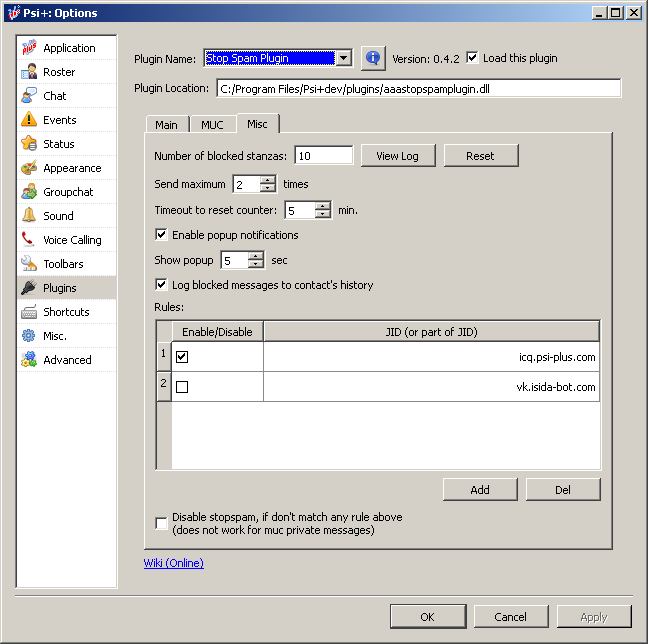The height and width of the screenshot is (644, 648).
Task: Click the plugin info icon button
Action: (373, 58)
